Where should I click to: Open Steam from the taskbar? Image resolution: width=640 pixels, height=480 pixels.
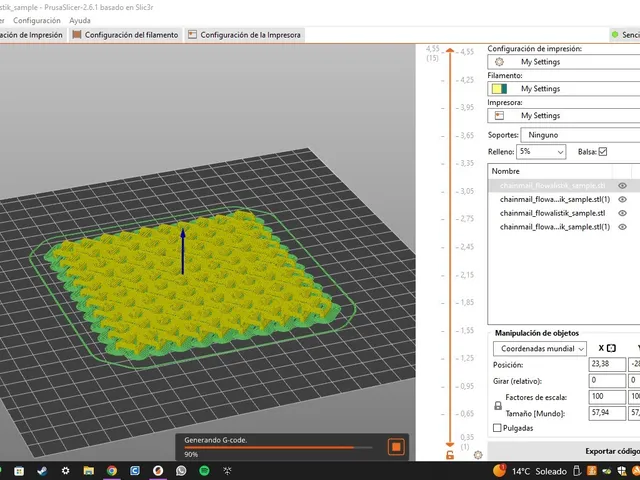click(42, 471)
